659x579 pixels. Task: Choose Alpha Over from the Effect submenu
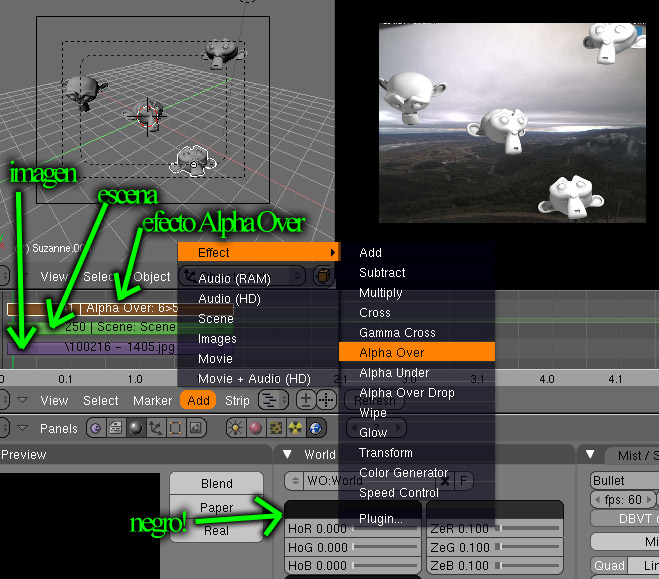coord(416,352)
